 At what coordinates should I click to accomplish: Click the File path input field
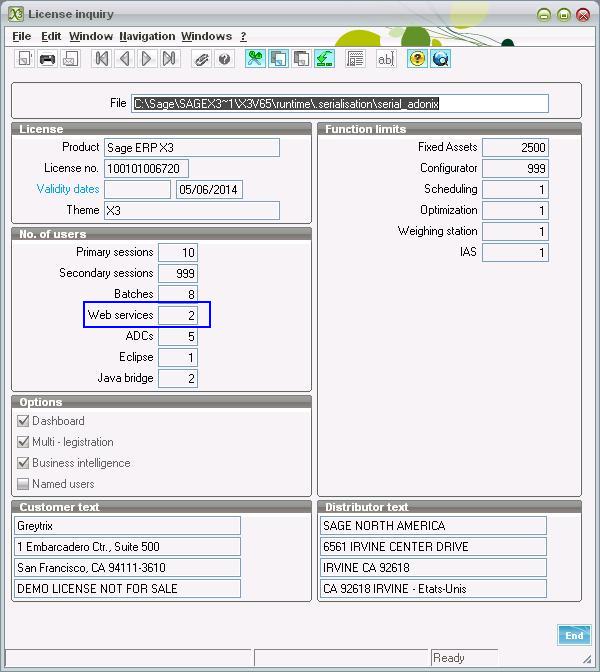(x=340, y=104)
